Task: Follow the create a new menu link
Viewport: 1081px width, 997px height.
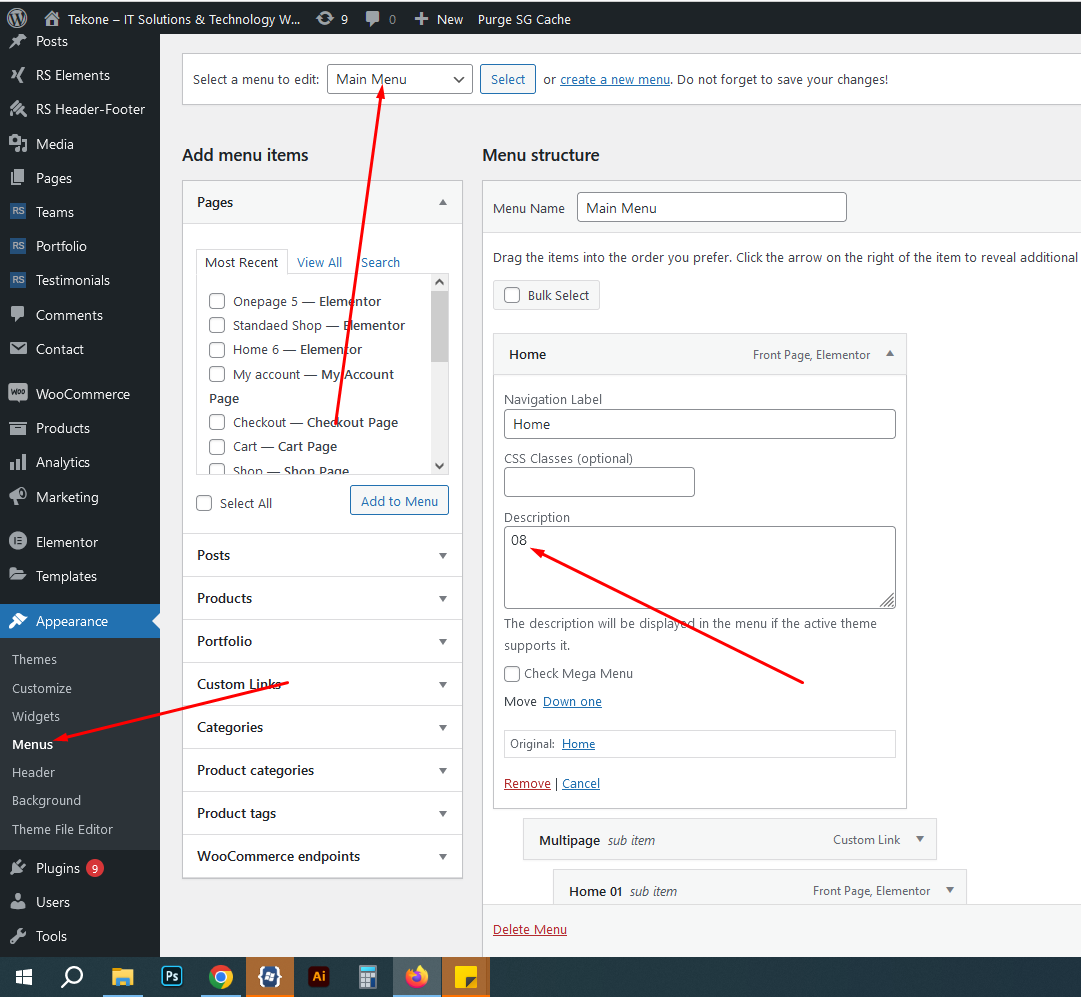Action: 615,79
